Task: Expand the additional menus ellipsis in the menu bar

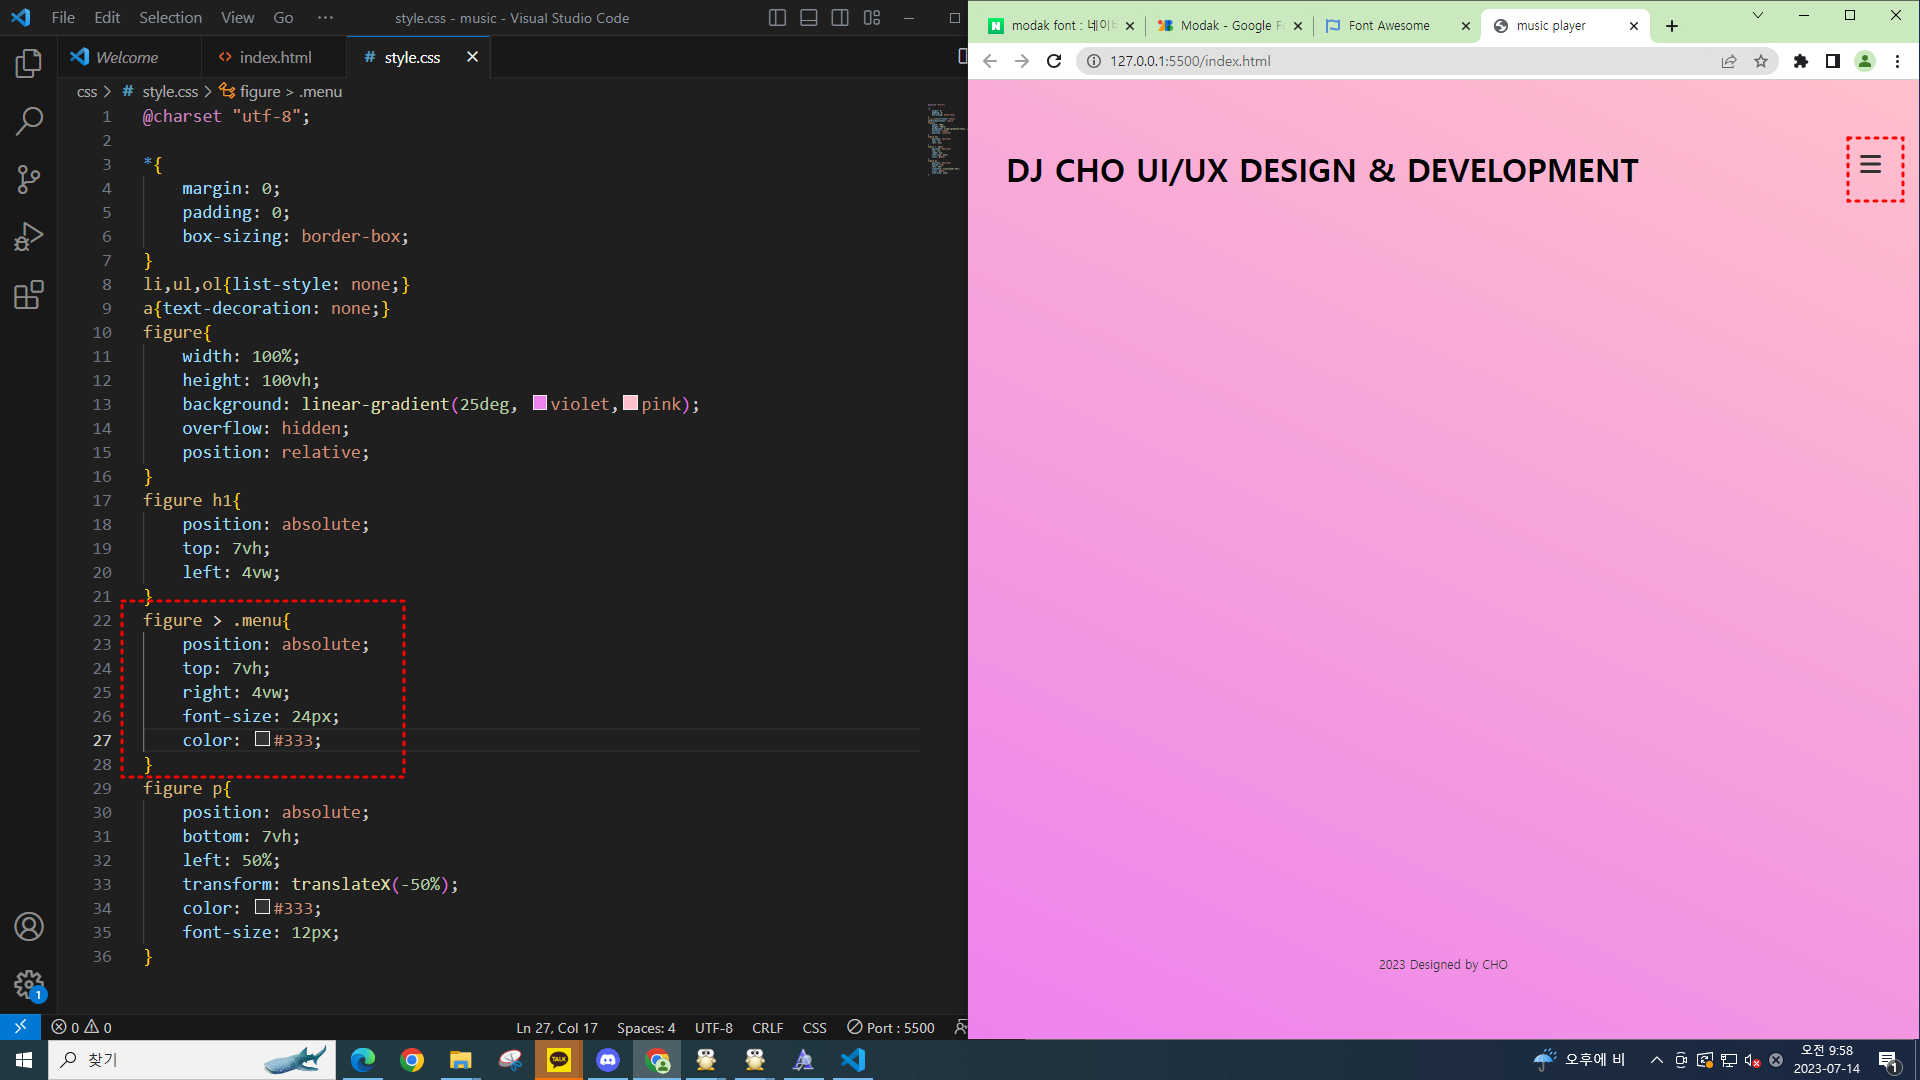Action: coord(325,18)
